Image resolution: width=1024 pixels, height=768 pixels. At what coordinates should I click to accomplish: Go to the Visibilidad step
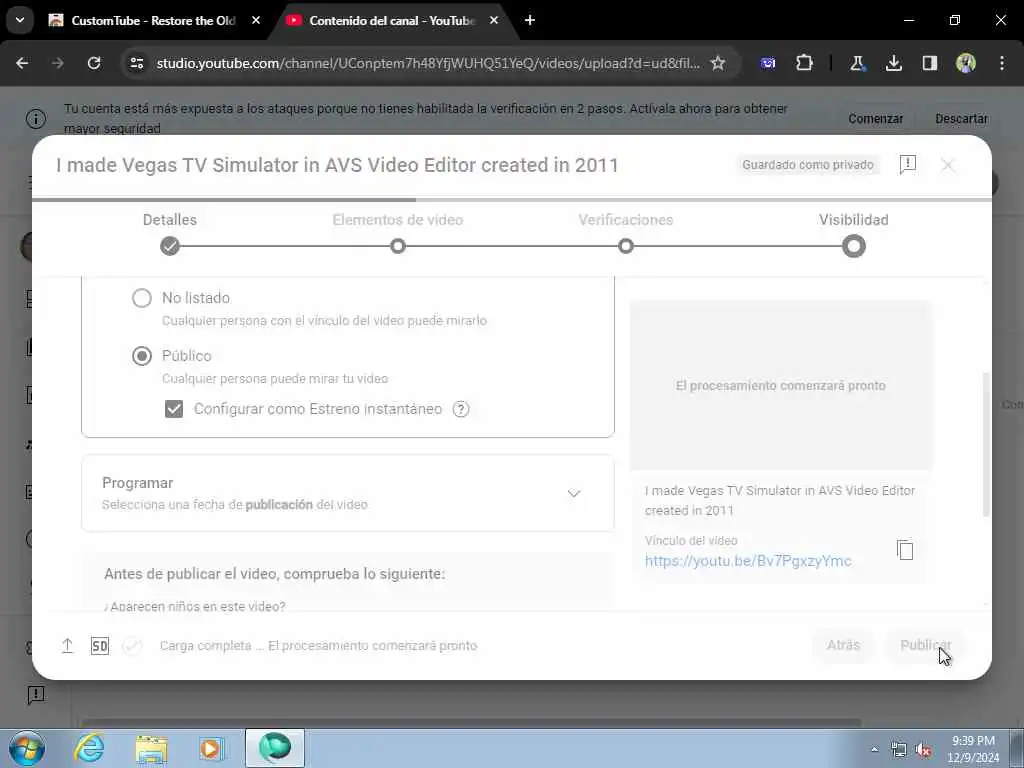pyautogui.click(x=854, y=246)
